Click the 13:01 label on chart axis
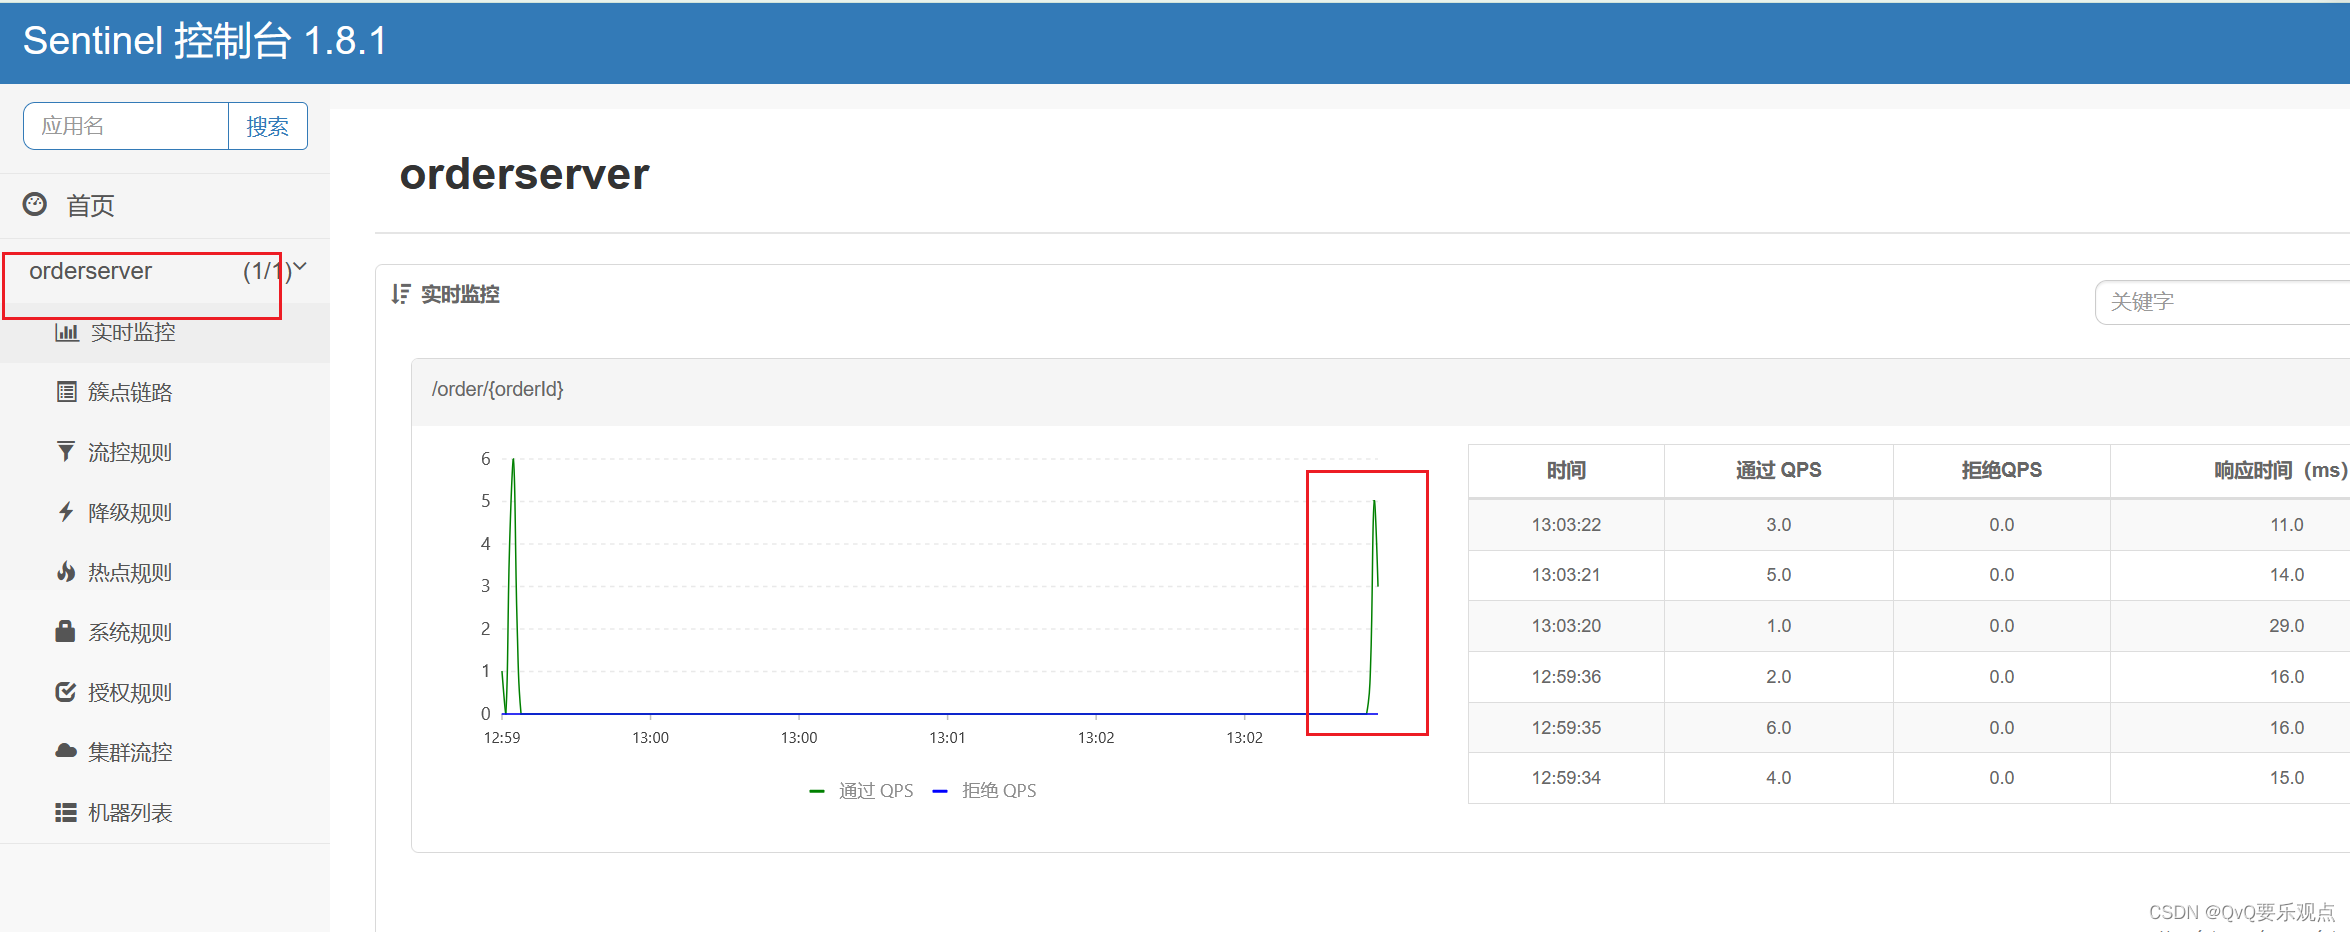2350x932 pixels. (947, 738)
